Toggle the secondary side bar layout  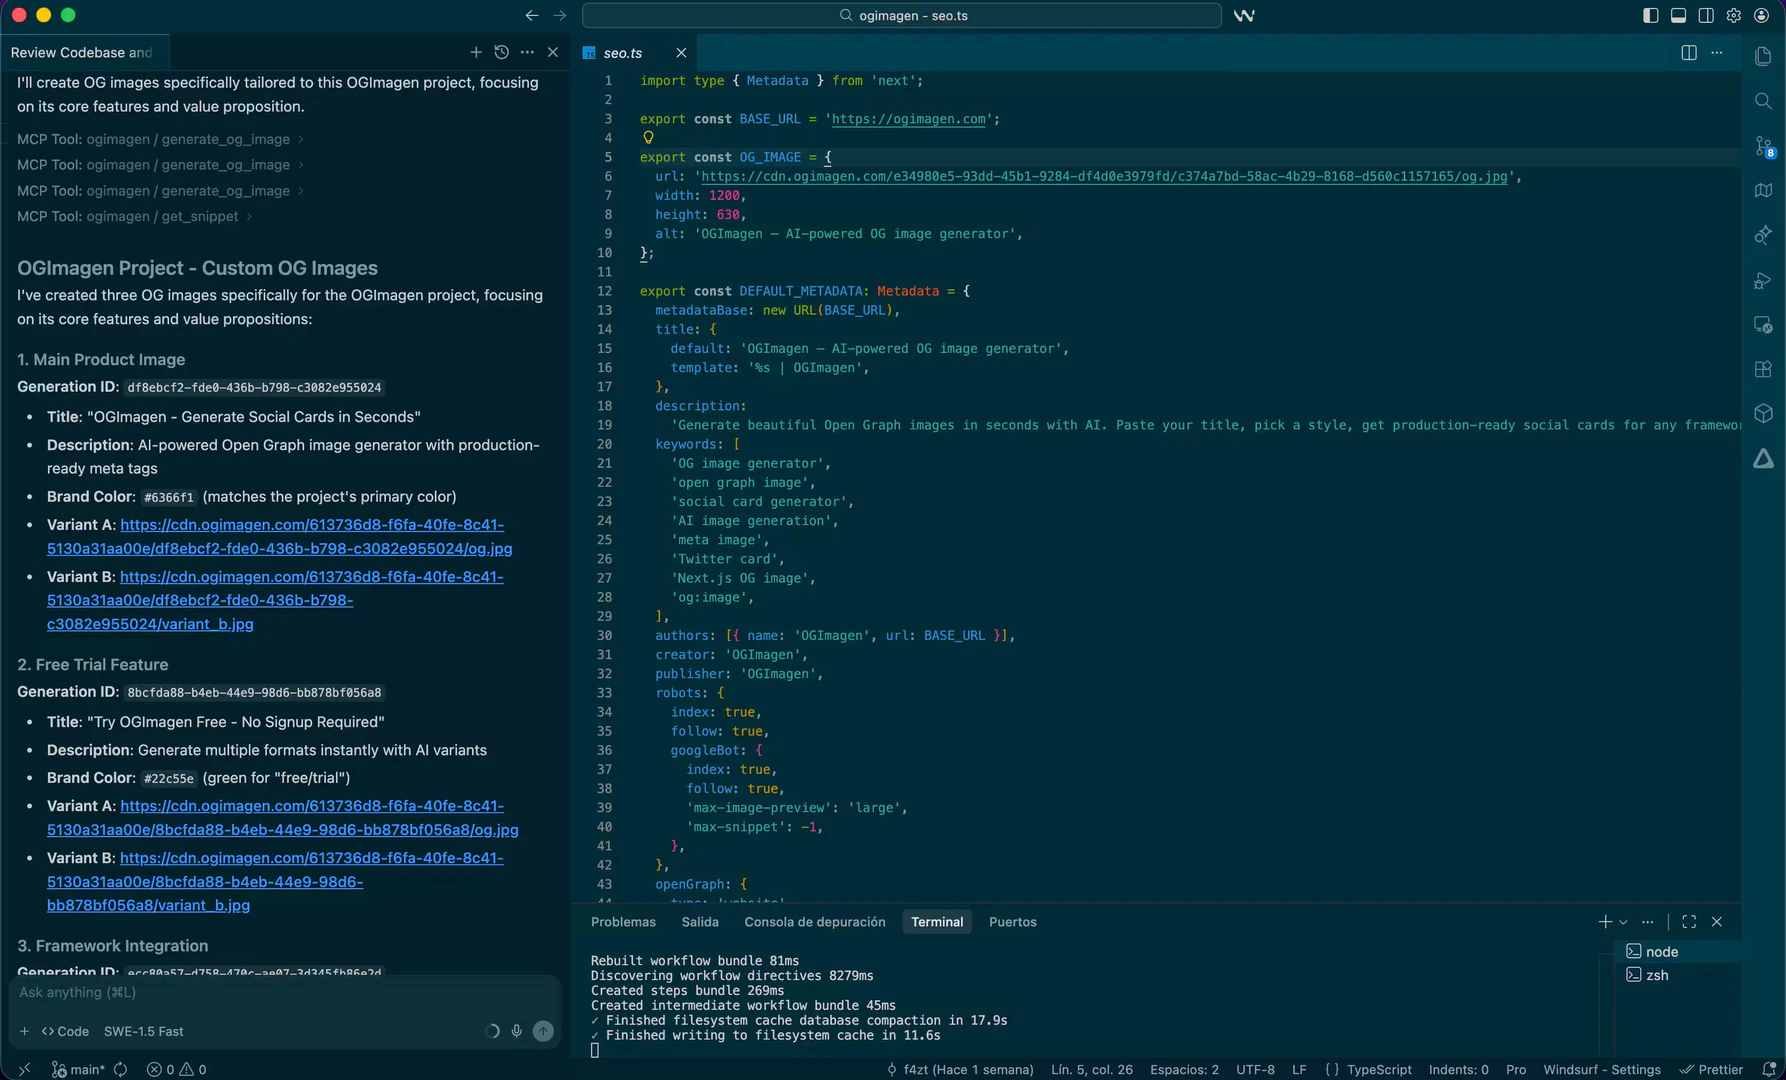click(1706, 15)
